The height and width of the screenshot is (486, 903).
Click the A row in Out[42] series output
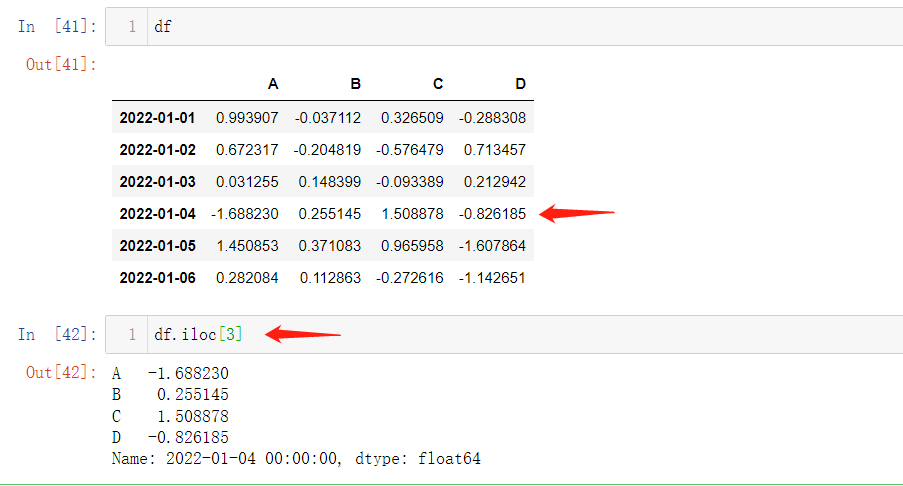[x=170, y=374]
